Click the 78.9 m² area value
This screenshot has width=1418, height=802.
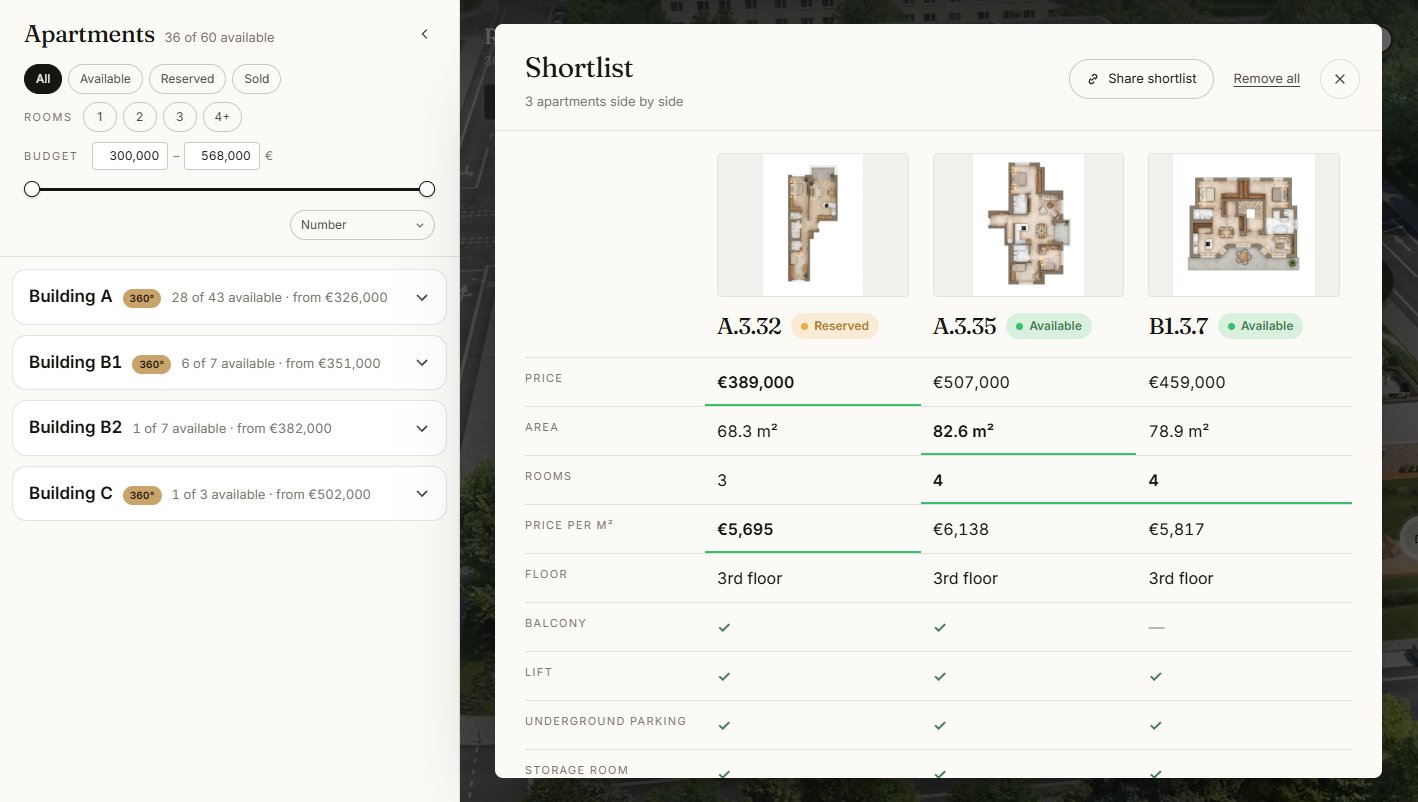1179,432
